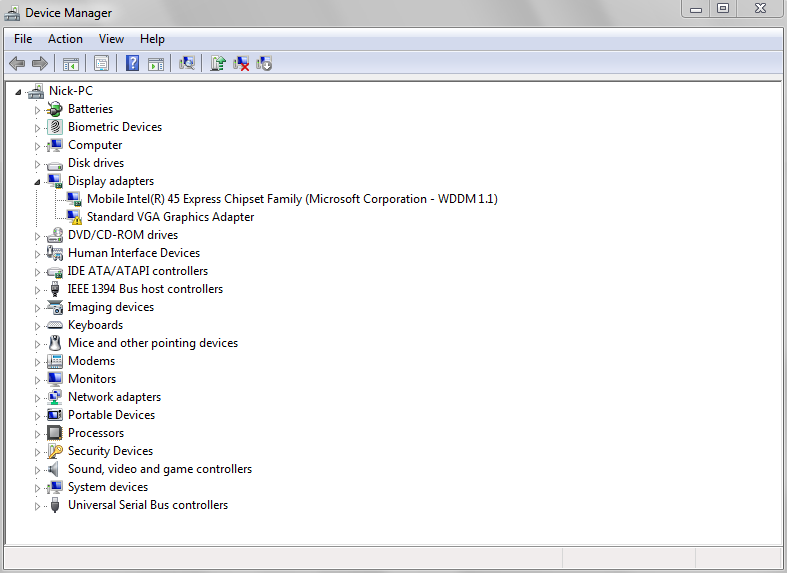Select the Biometric Devices label
The height and width of the screenshot is (573, 787).
point(115,127)
